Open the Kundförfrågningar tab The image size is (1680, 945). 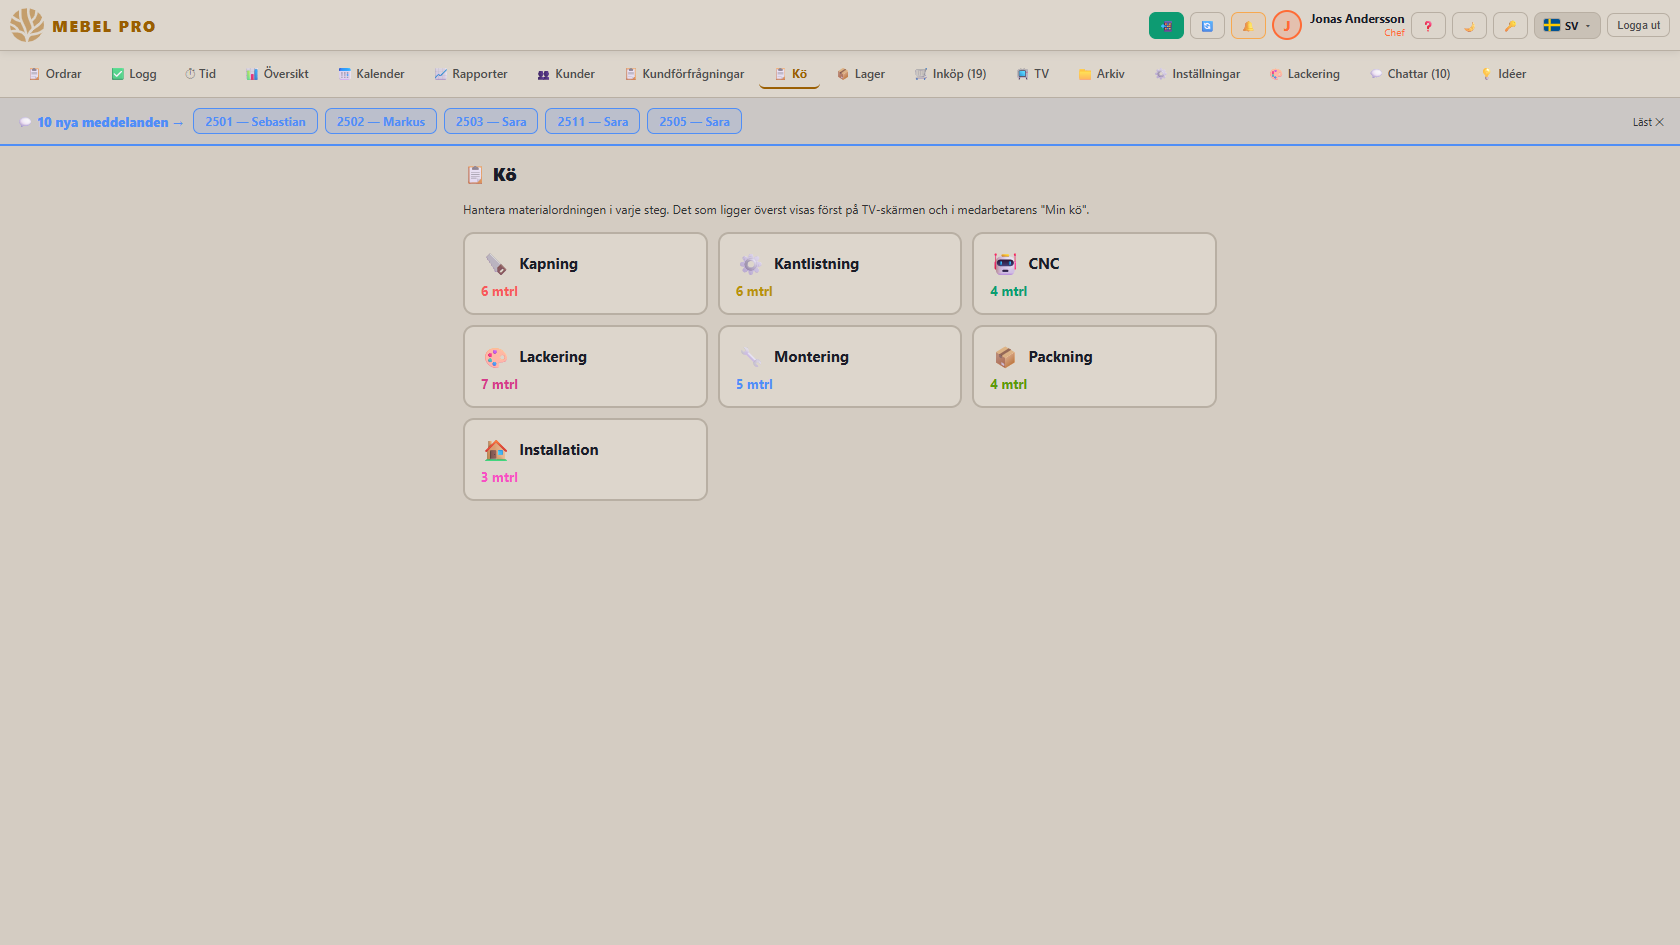685,74
